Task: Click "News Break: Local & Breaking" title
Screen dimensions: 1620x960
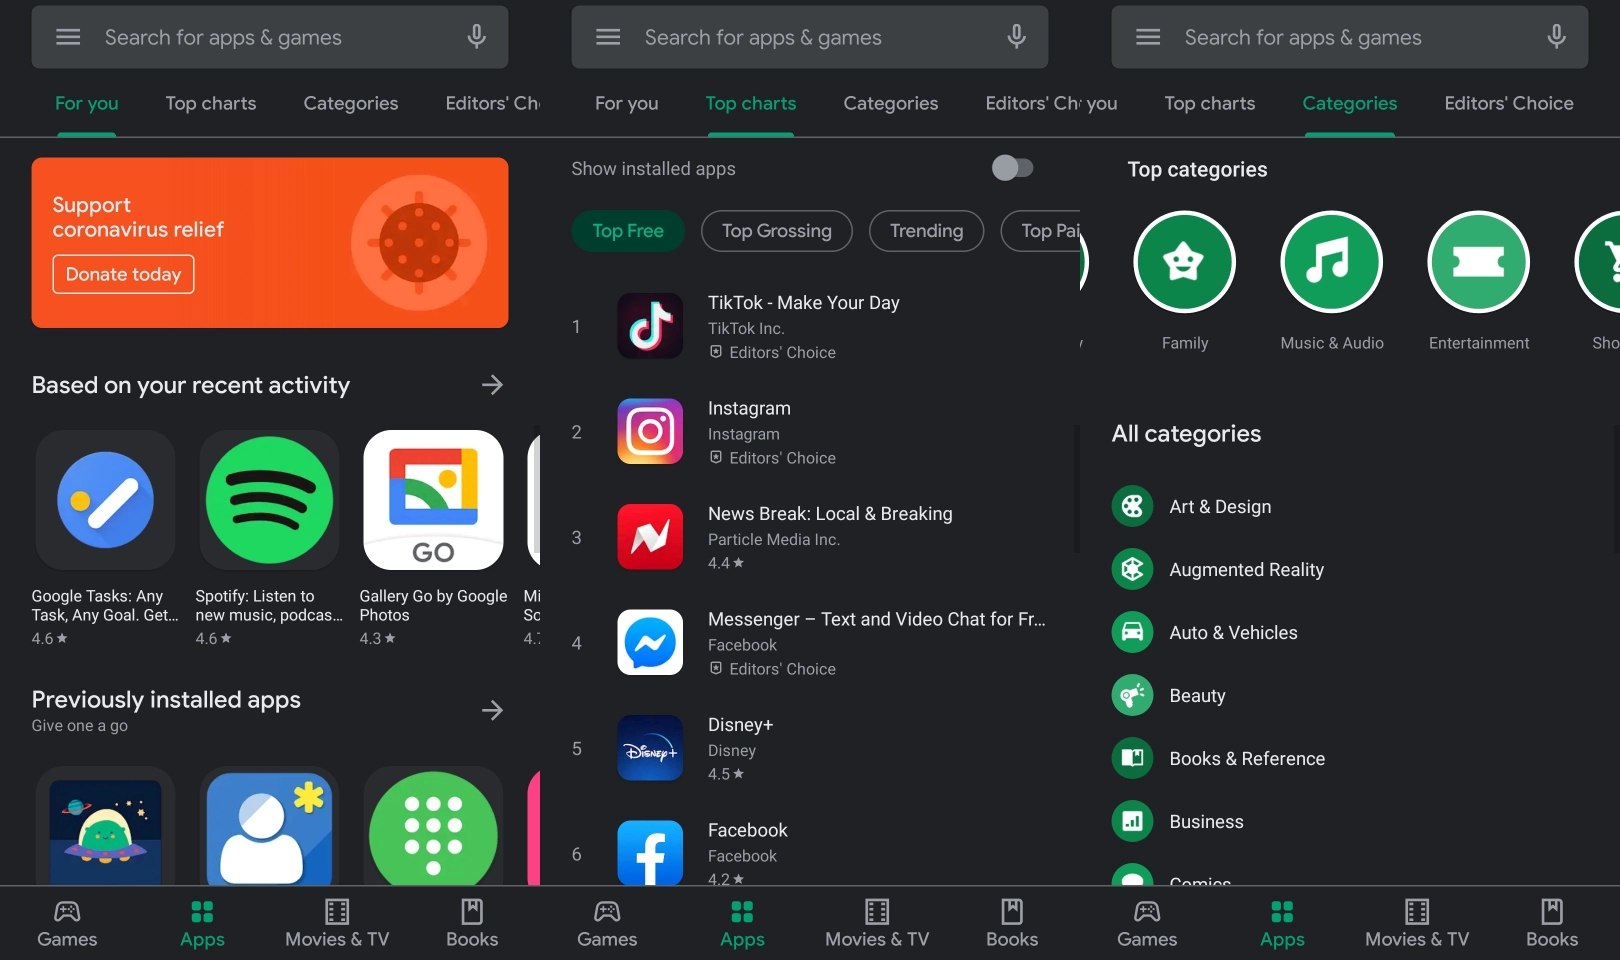Action: [x=830, y=513]
